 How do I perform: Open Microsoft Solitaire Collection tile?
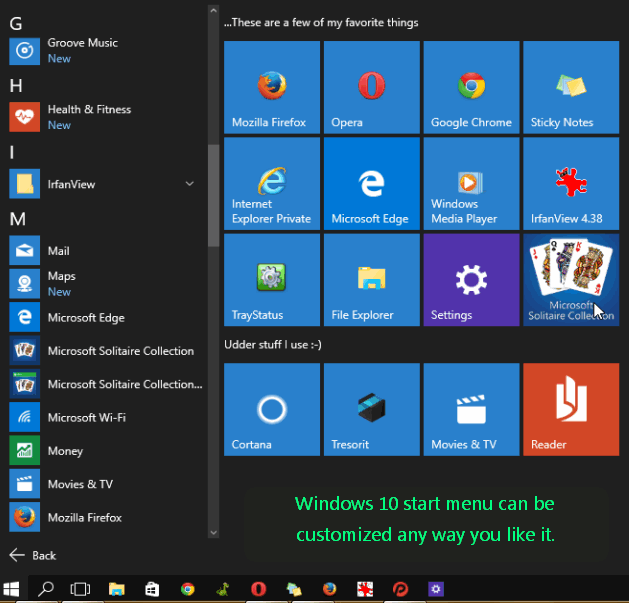571,280
